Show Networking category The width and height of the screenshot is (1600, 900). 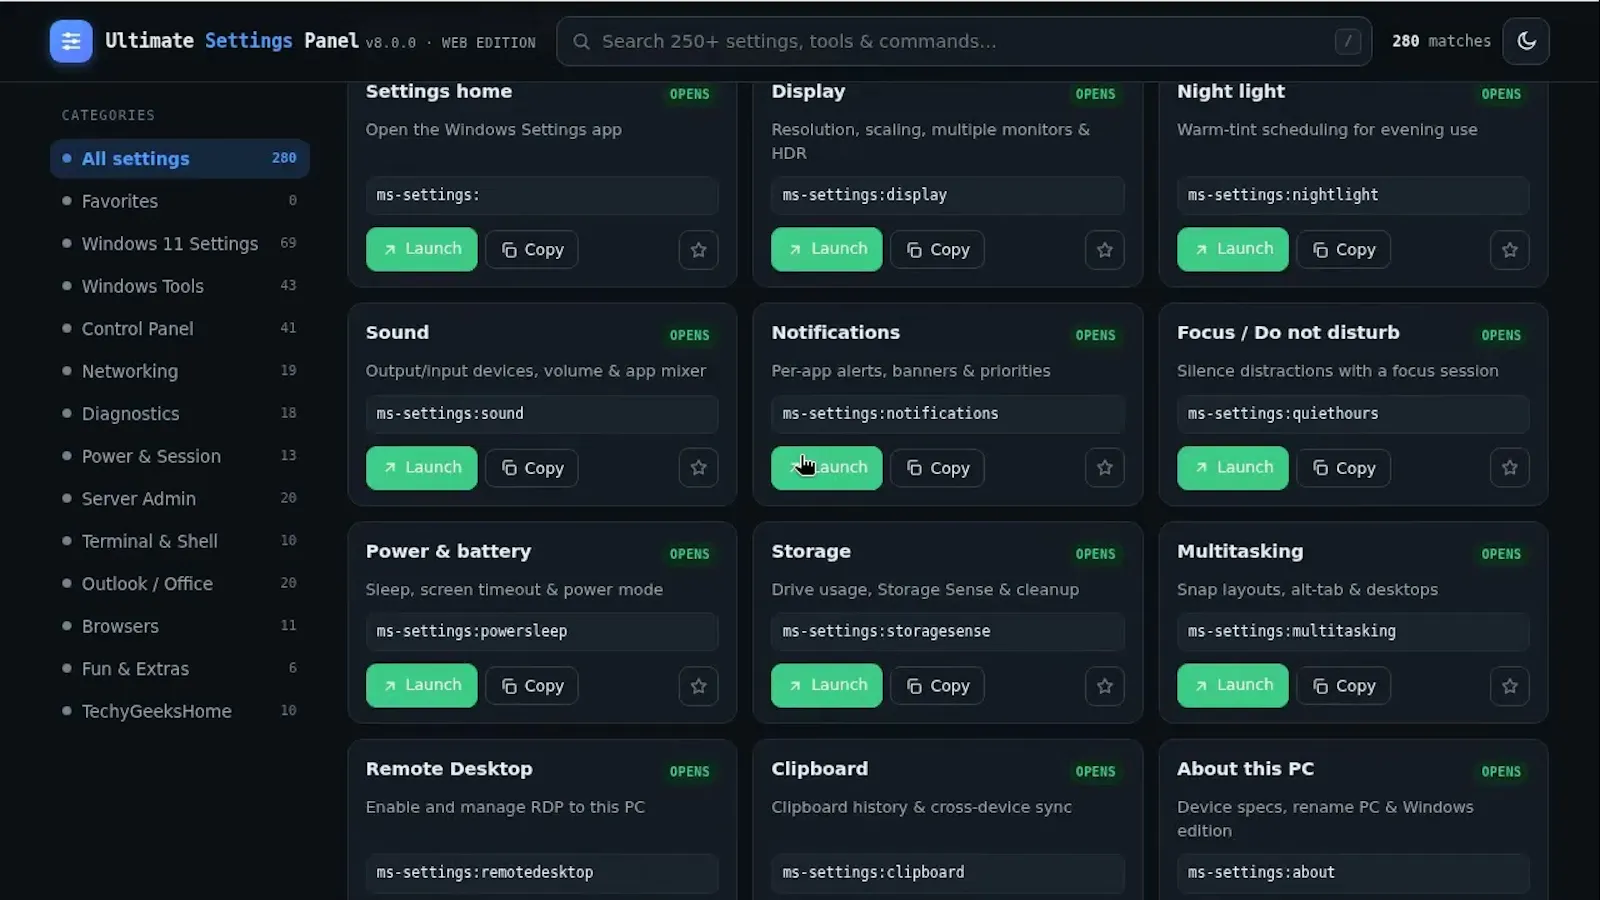[x=180, y=371]
